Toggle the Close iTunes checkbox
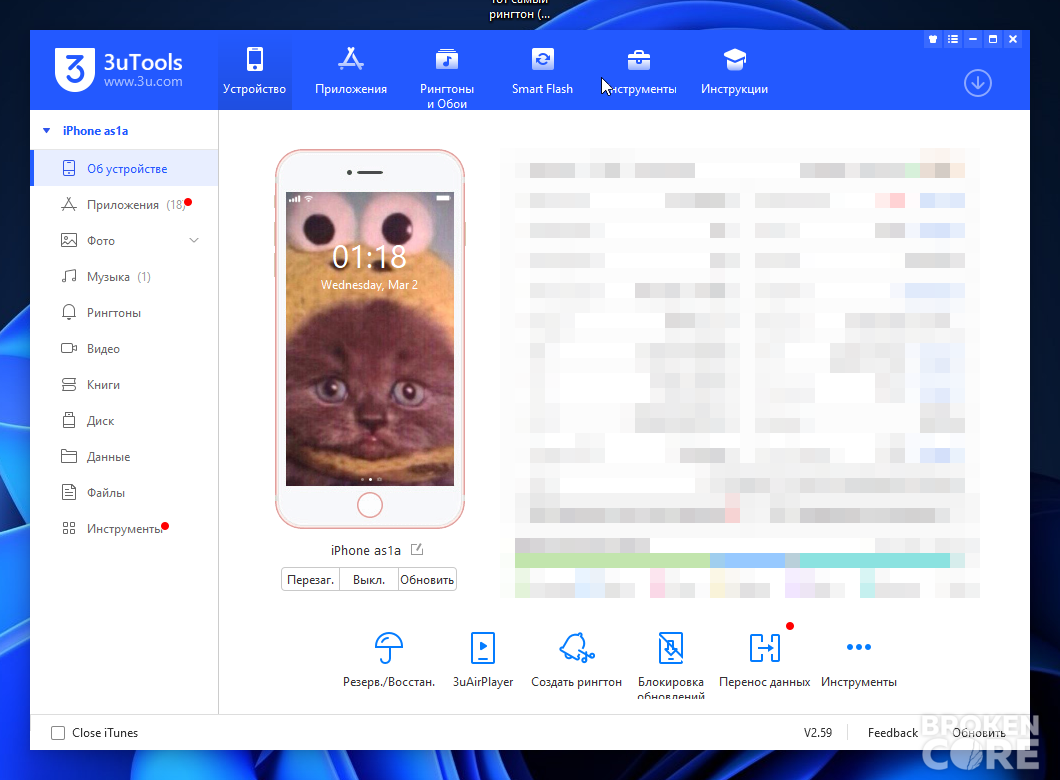This screenshot has height=780, width=1060. 58,733
